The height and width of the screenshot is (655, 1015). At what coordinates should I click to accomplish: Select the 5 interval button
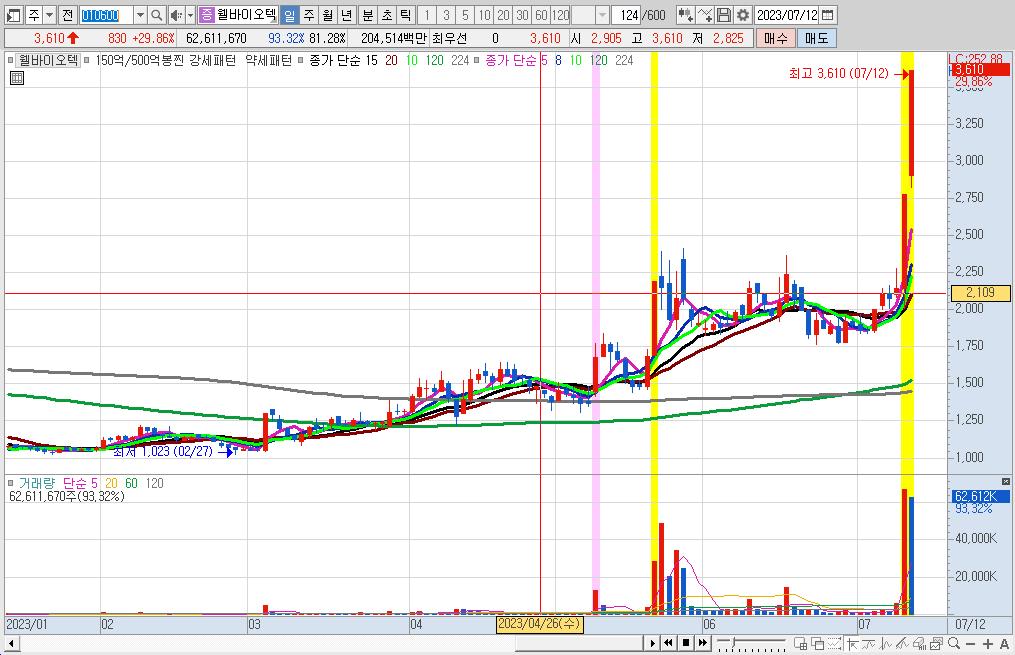click(x=465, y=15)
